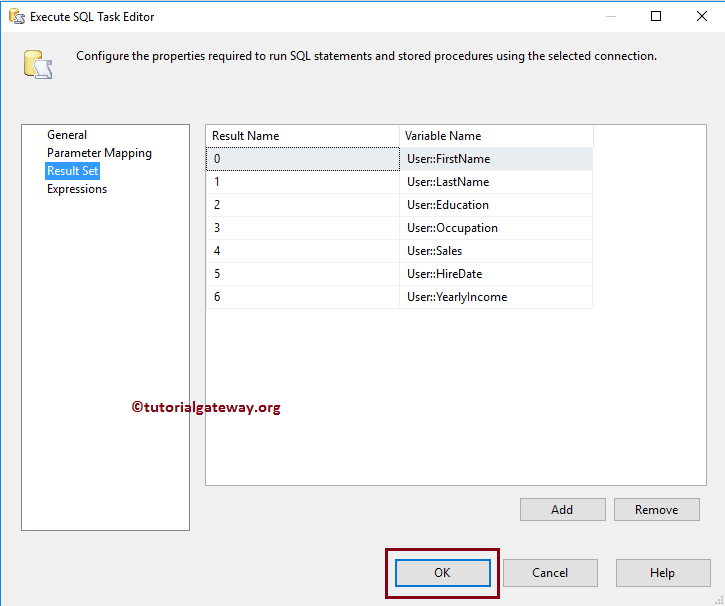Click the database scroll icon beside the description
725x606 pixels.
(38, 64)
